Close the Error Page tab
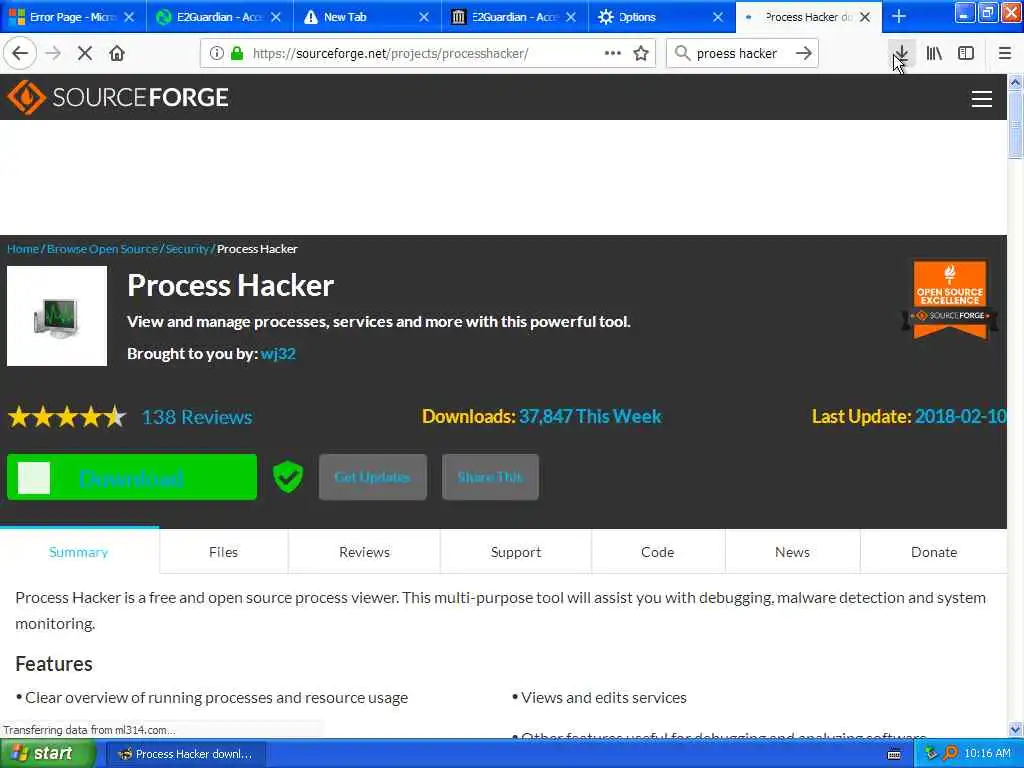 coord(129,17)
